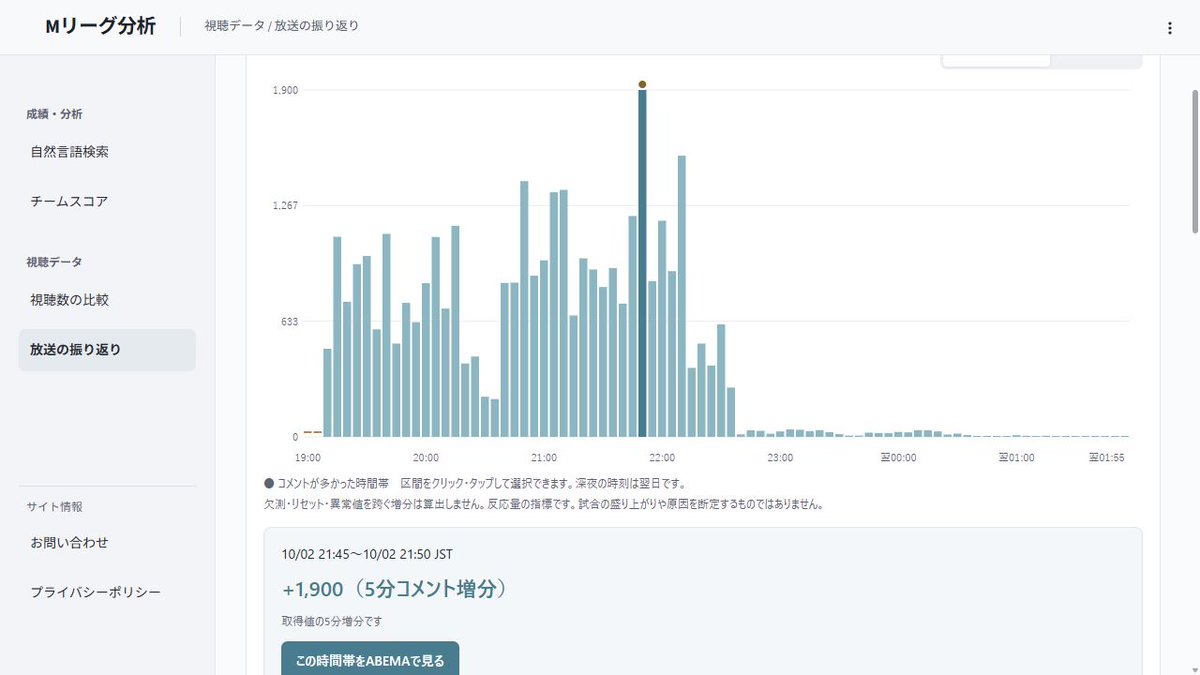Click the 成績・分析 section heading
This screenshot has height=675, width=1200.
(54, 114)
